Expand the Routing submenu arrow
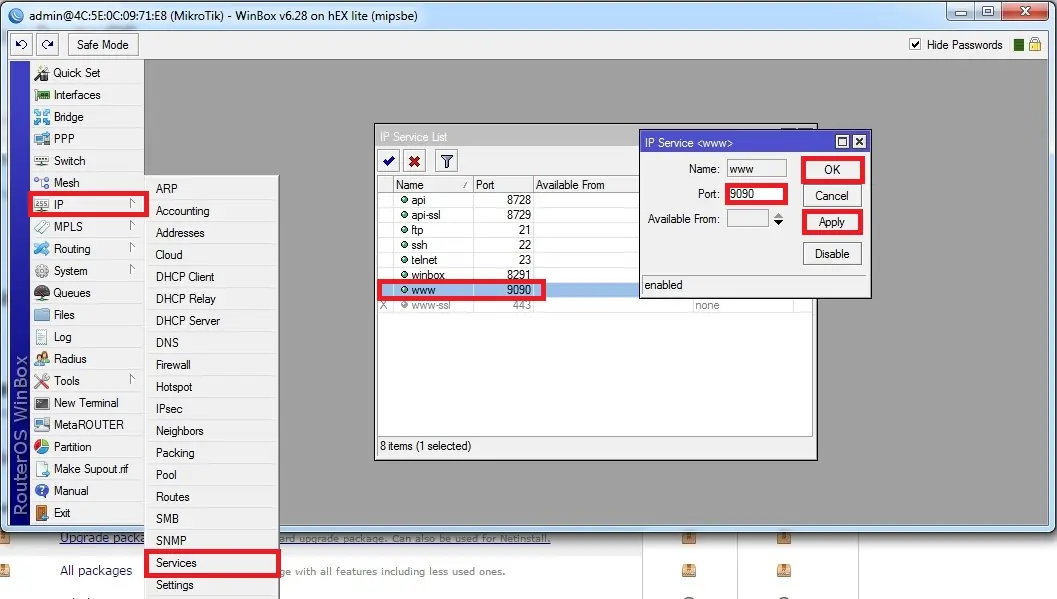Image resolution: width=1057 pixels, height=599 pixels. [x=132, y=248]
